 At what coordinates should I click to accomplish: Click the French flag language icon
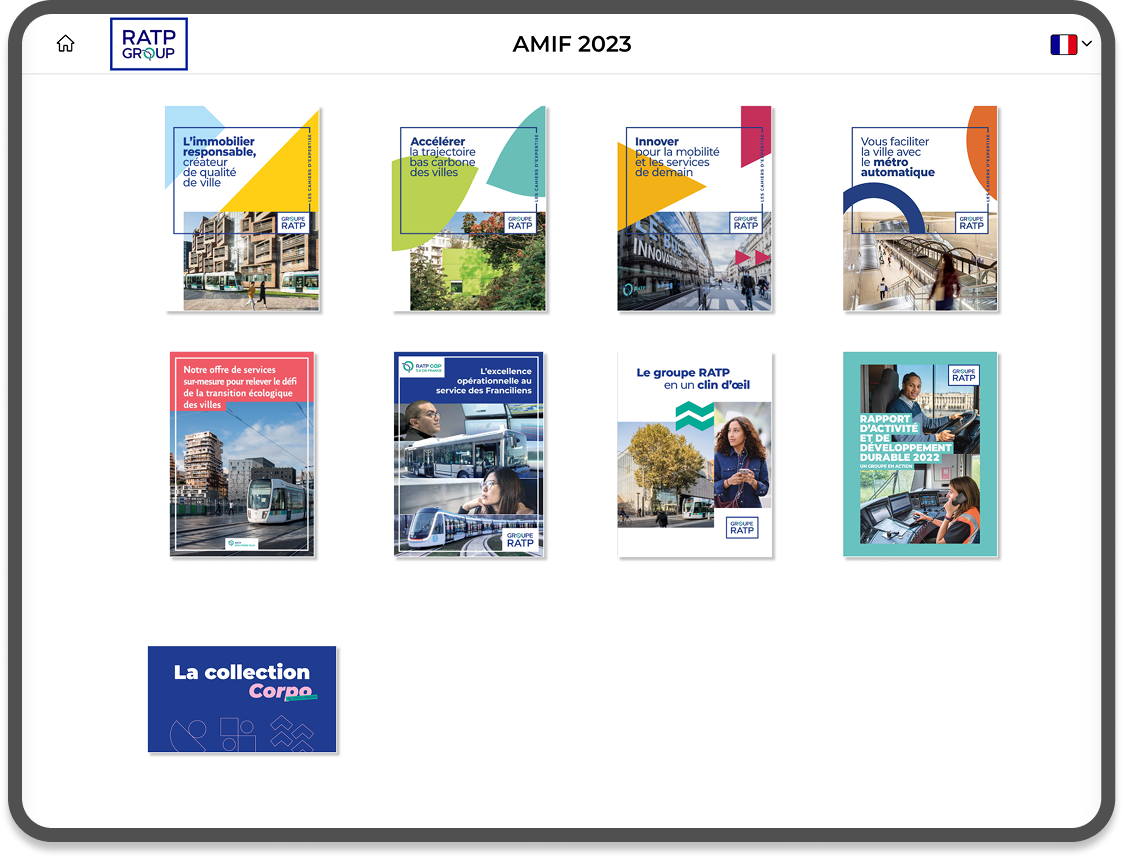coord(1063,44)
